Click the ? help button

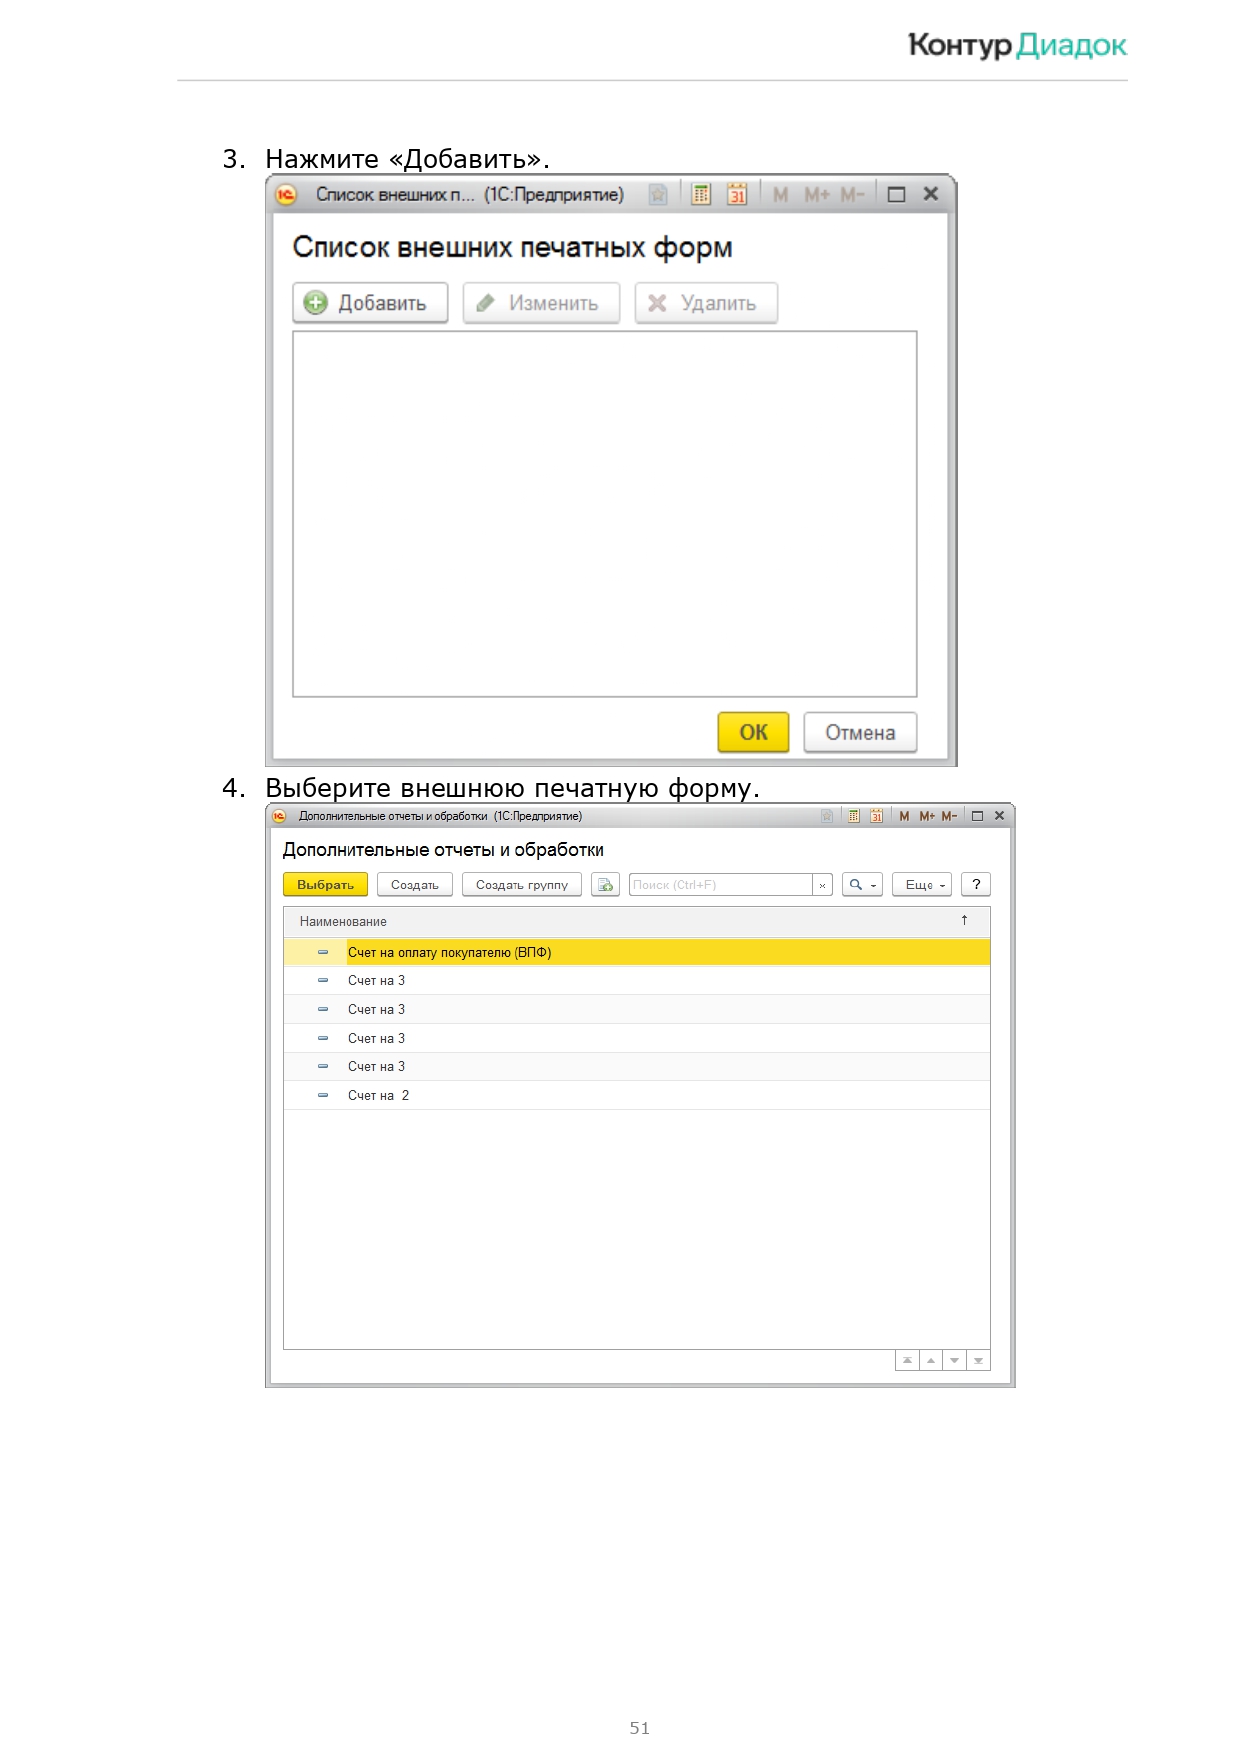point(975,885)
